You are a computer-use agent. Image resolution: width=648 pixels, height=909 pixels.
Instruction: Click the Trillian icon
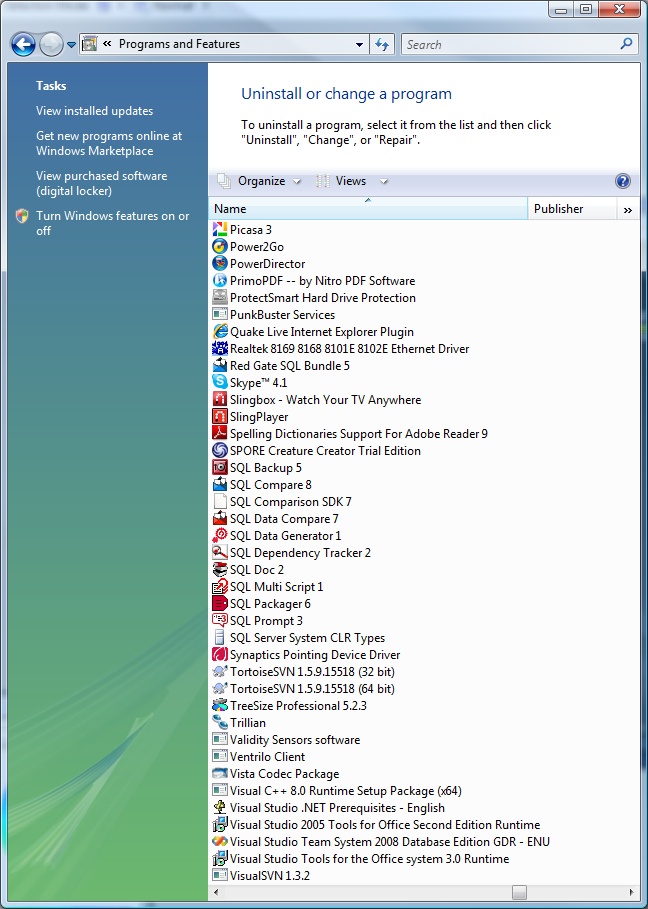tap(220, 722)
